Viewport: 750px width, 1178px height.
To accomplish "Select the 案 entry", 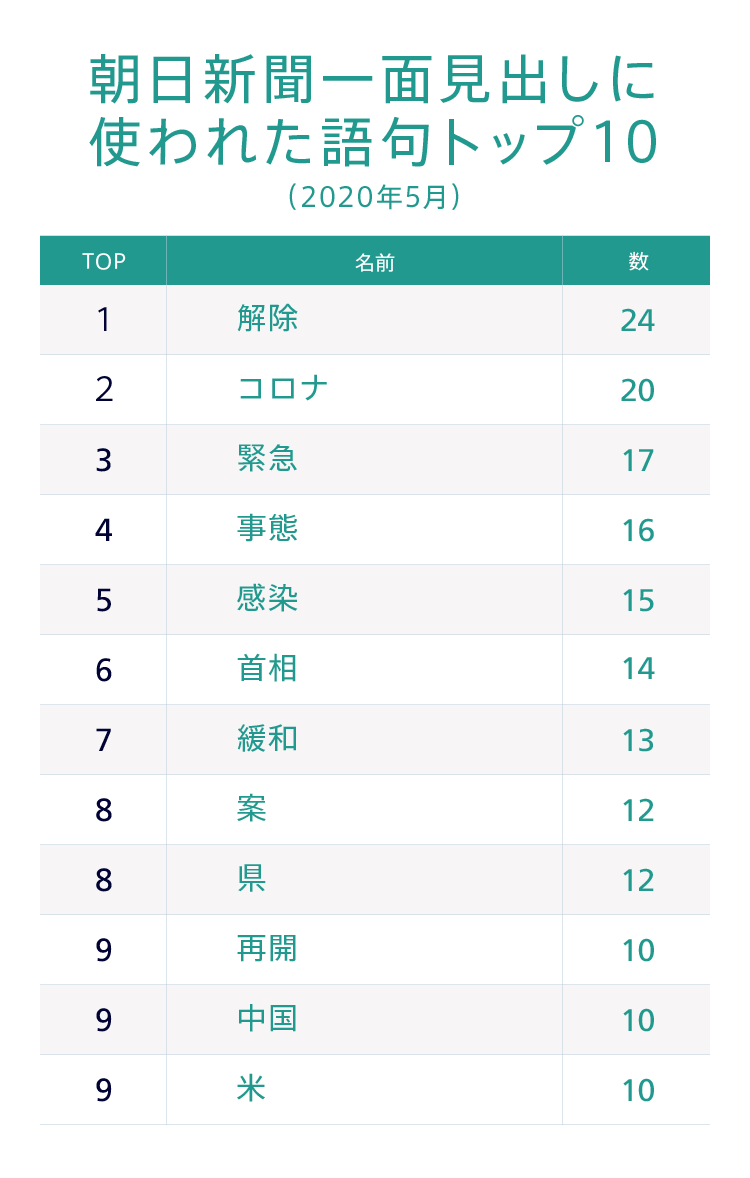I will coord(252,809).
